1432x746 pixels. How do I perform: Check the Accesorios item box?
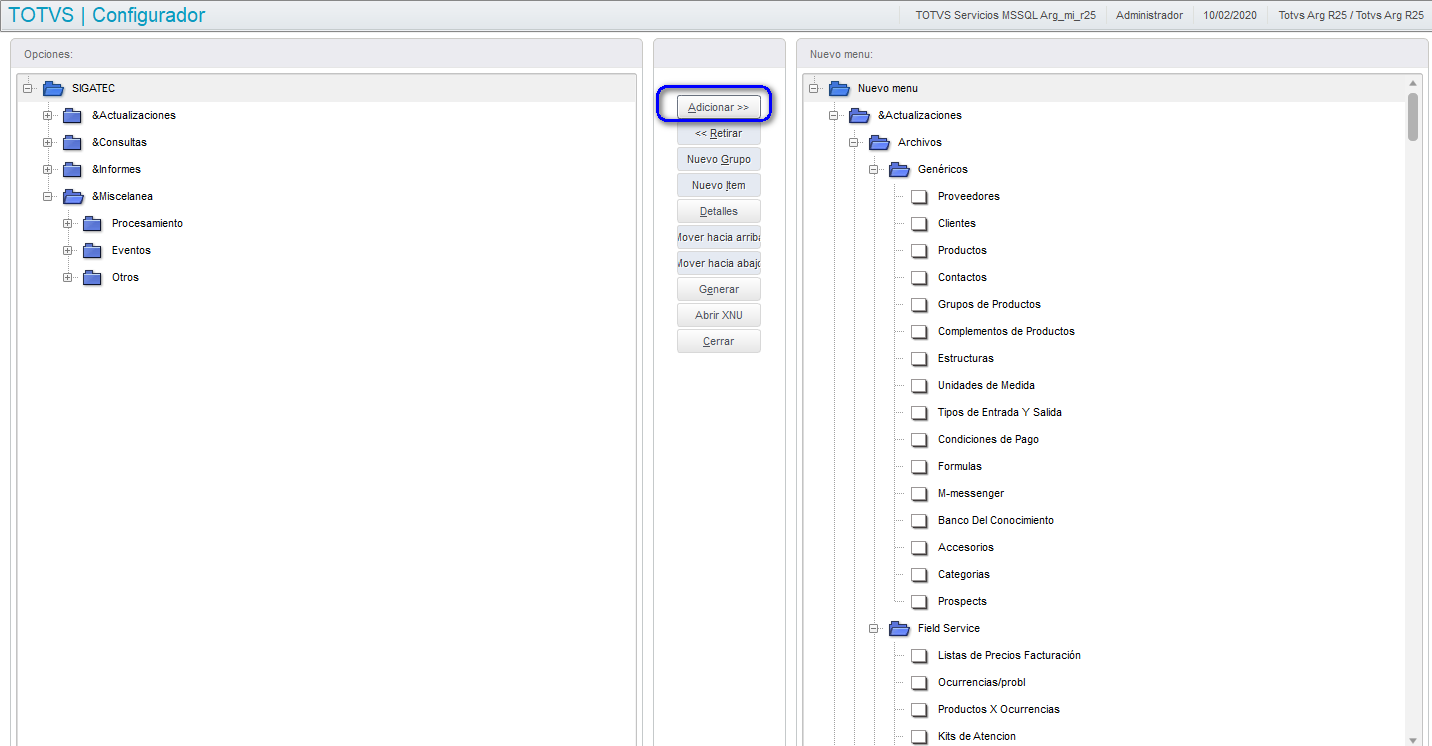pyautogui.click(x=919, y=548)
